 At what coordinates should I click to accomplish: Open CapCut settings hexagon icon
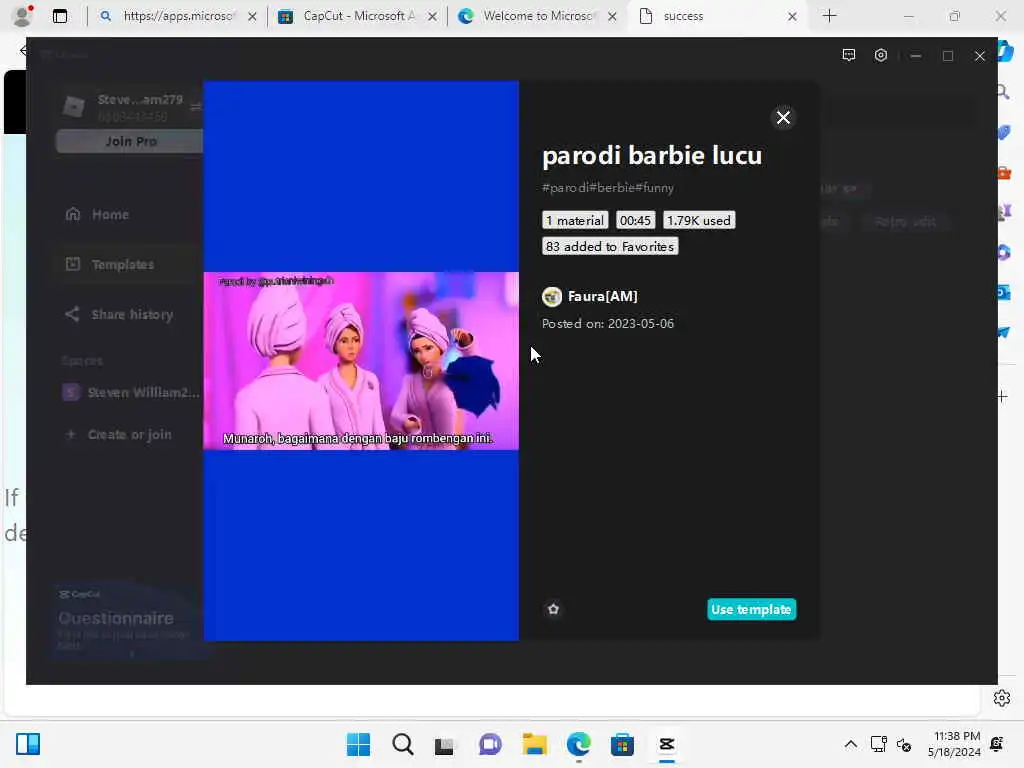point(880,56)
